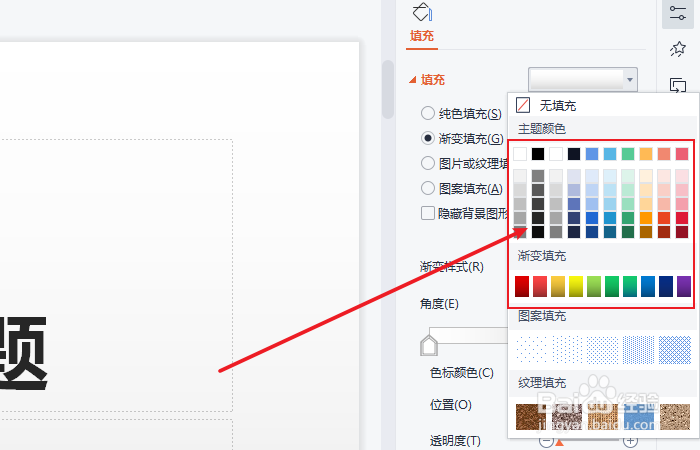This screenshot has width=700, height=450.
Task: Choose the light red gradient fill preset
Action: 540,287
